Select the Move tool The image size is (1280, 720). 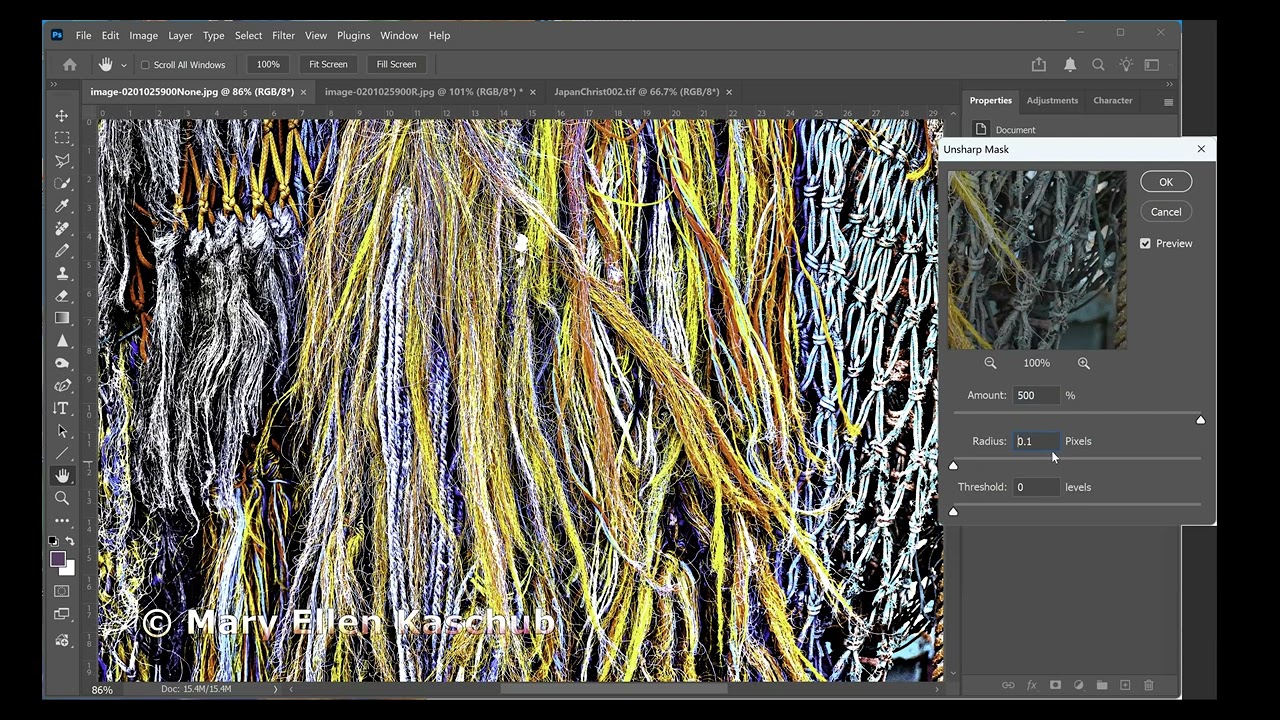point(62,116)
